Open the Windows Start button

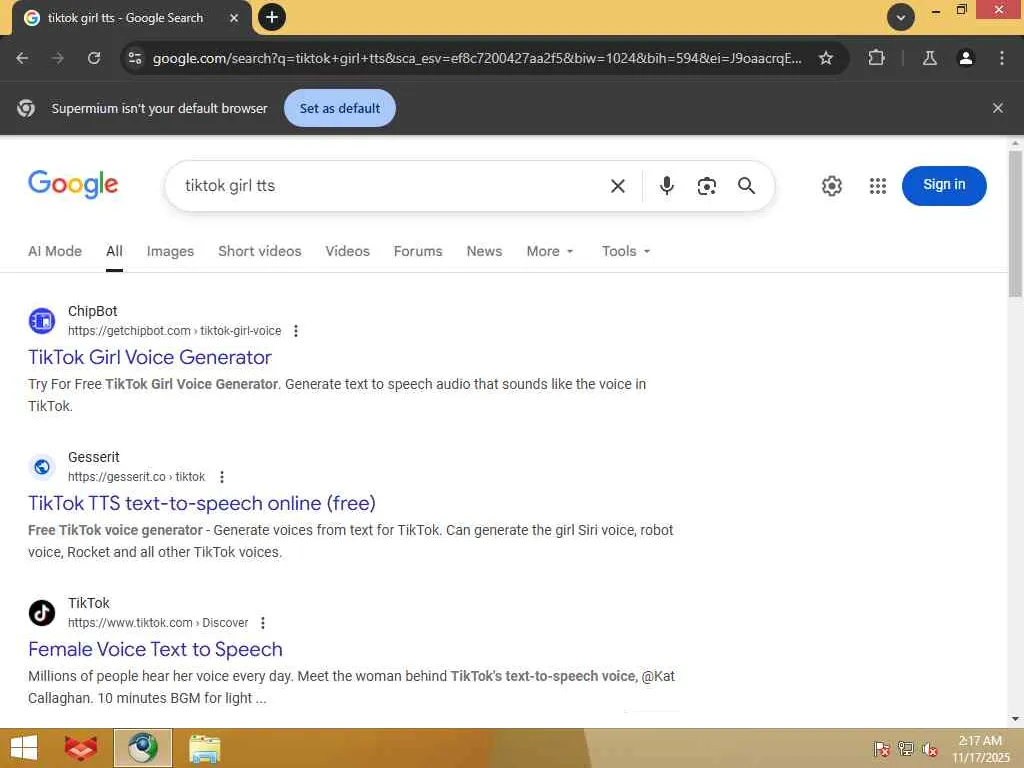click(x=24, y=748)
